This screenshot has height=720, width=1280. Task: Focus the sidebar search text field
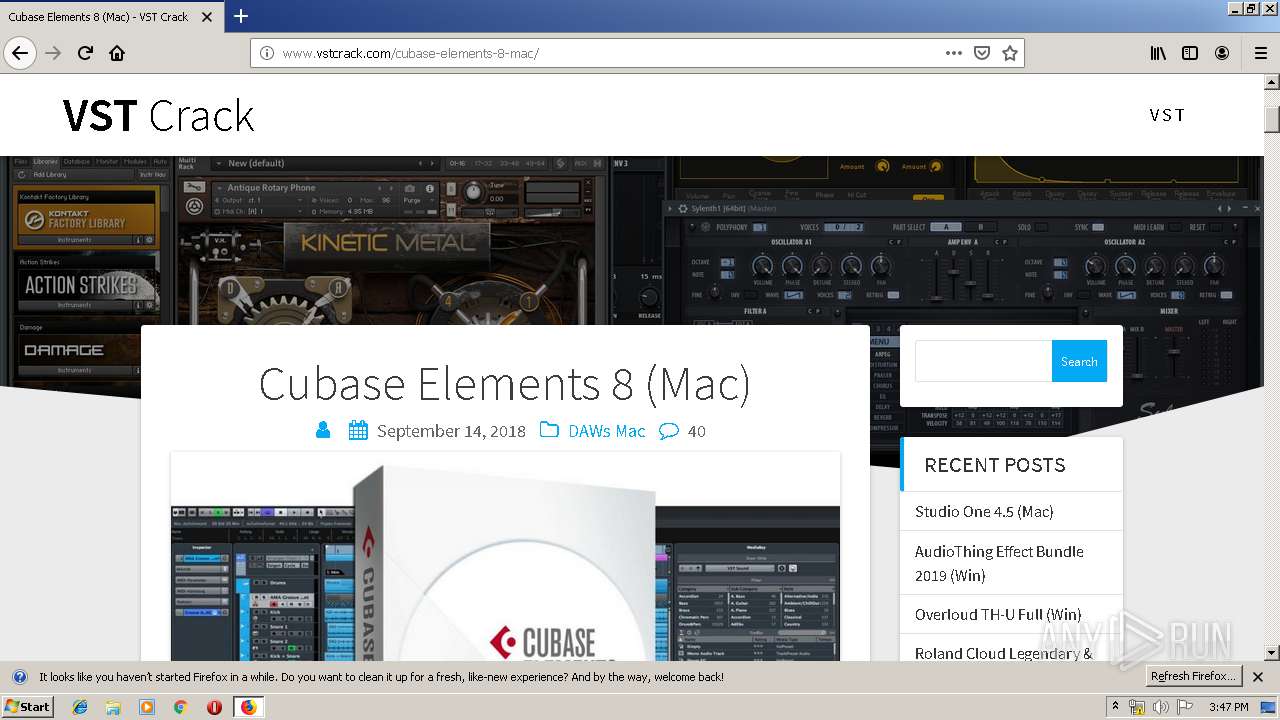coord(983,361)
